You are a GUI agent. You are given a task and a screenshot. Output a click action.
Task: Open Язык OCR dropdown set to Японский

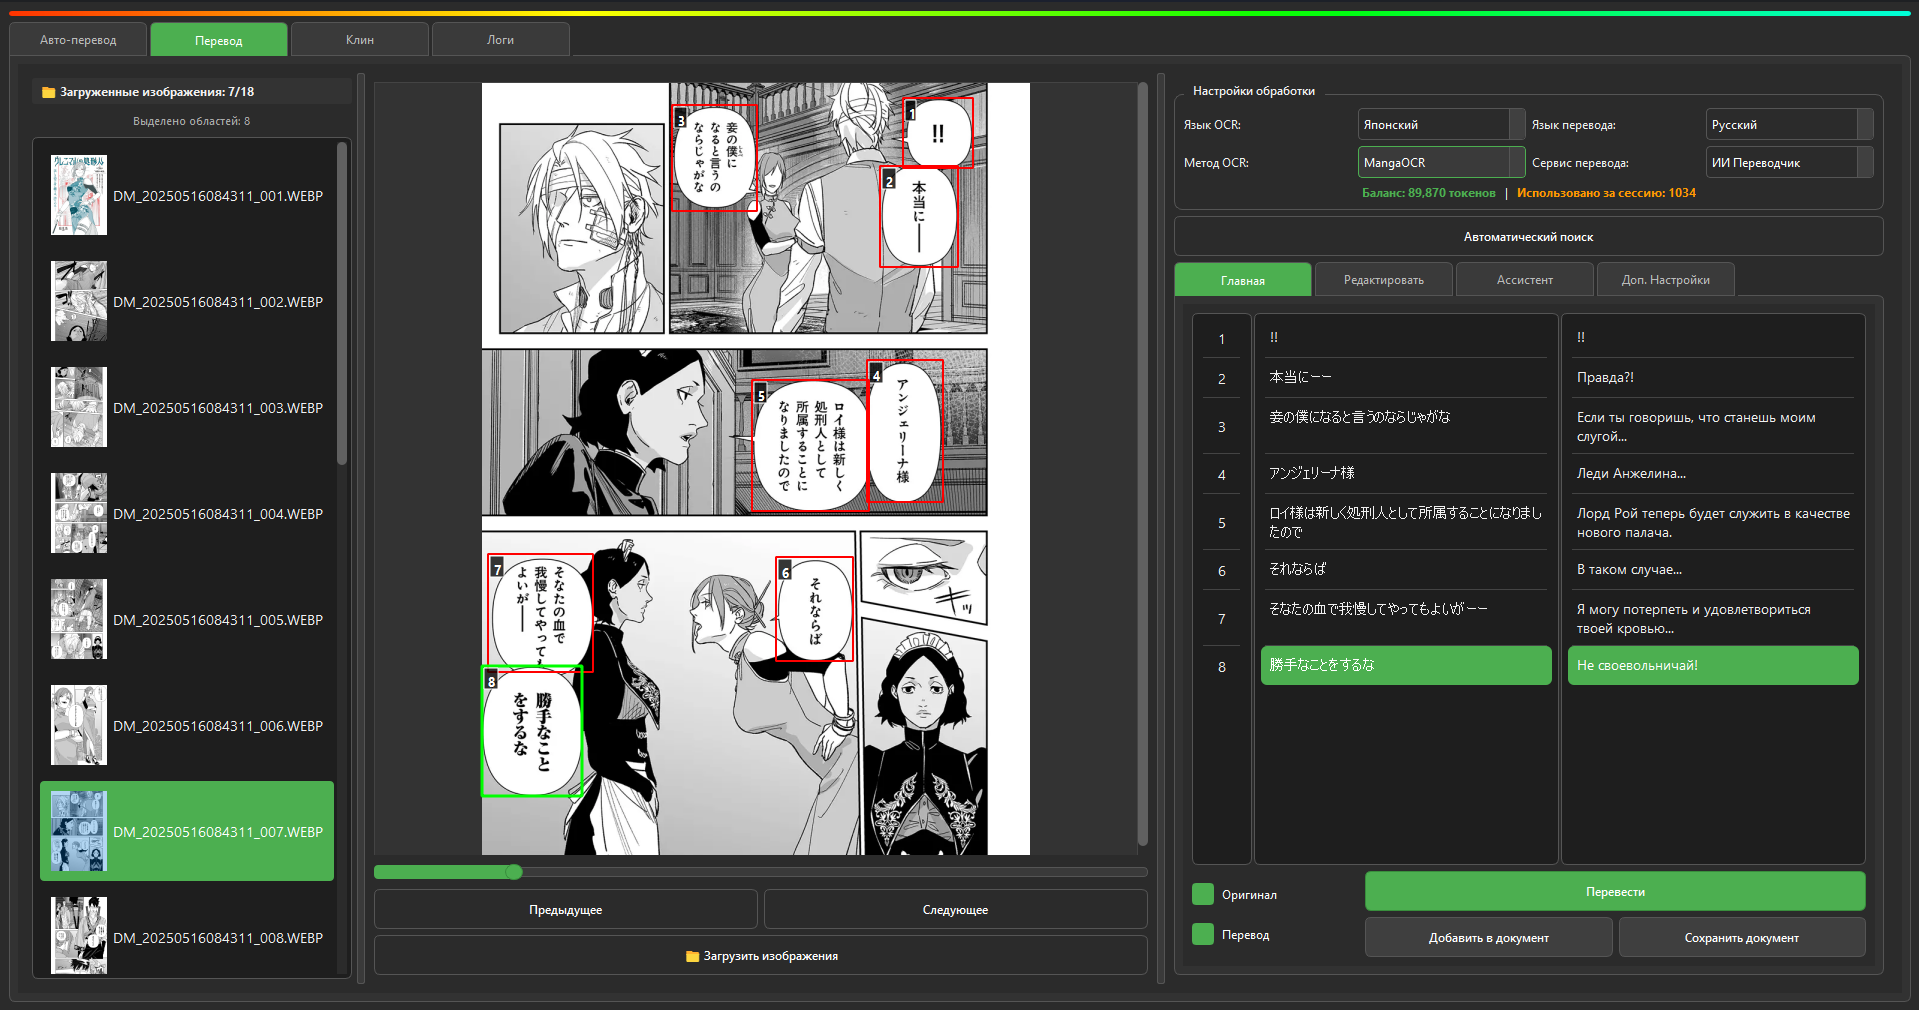tap(1440, 125)
